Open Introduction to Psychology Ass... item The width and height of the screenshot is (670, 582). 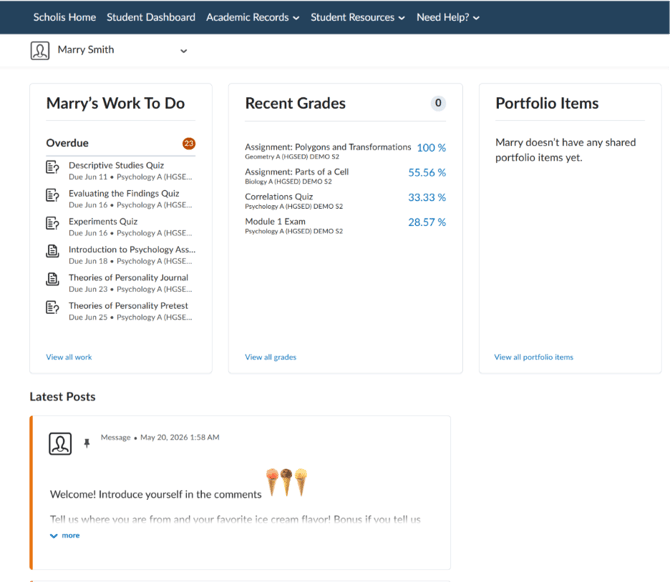pyautogui.click(x=132, y=250)
